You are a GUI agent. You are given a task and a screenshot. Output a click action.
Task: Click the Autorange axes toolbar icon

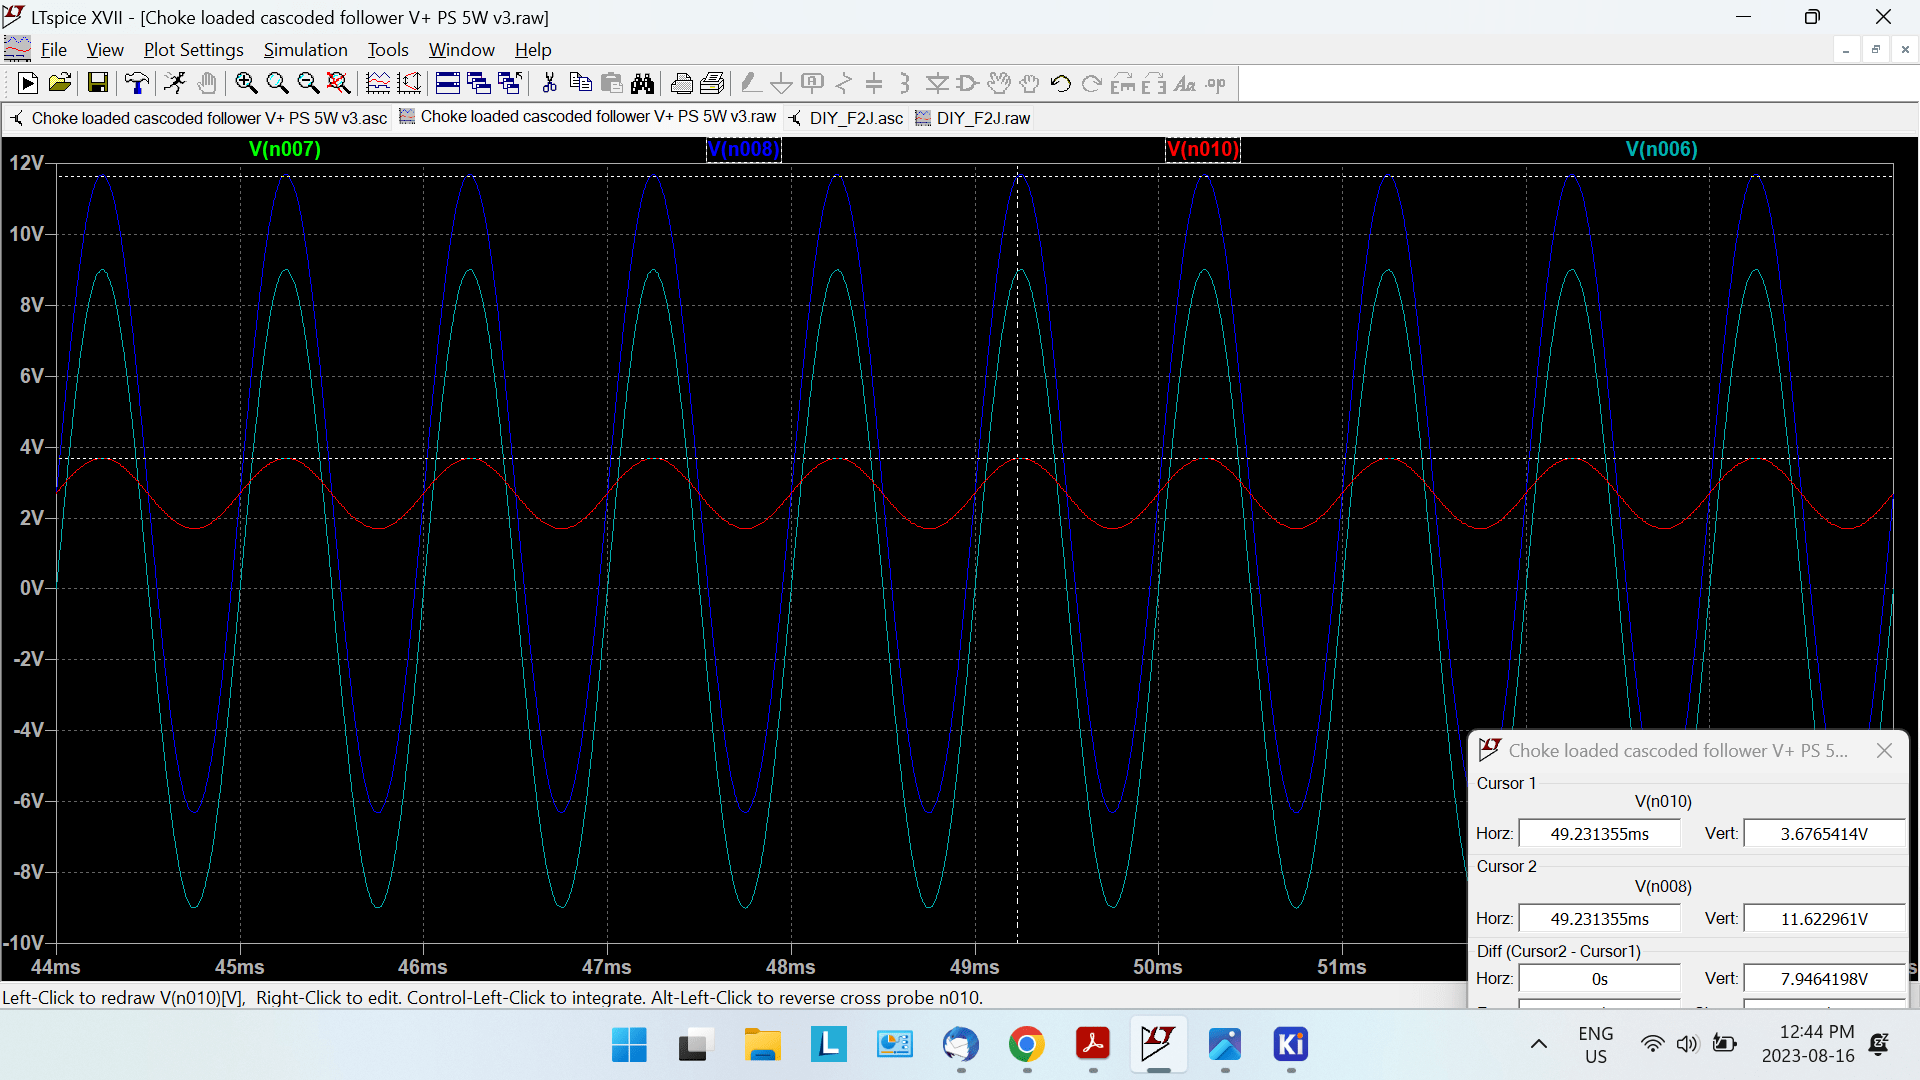click(409, 84)
